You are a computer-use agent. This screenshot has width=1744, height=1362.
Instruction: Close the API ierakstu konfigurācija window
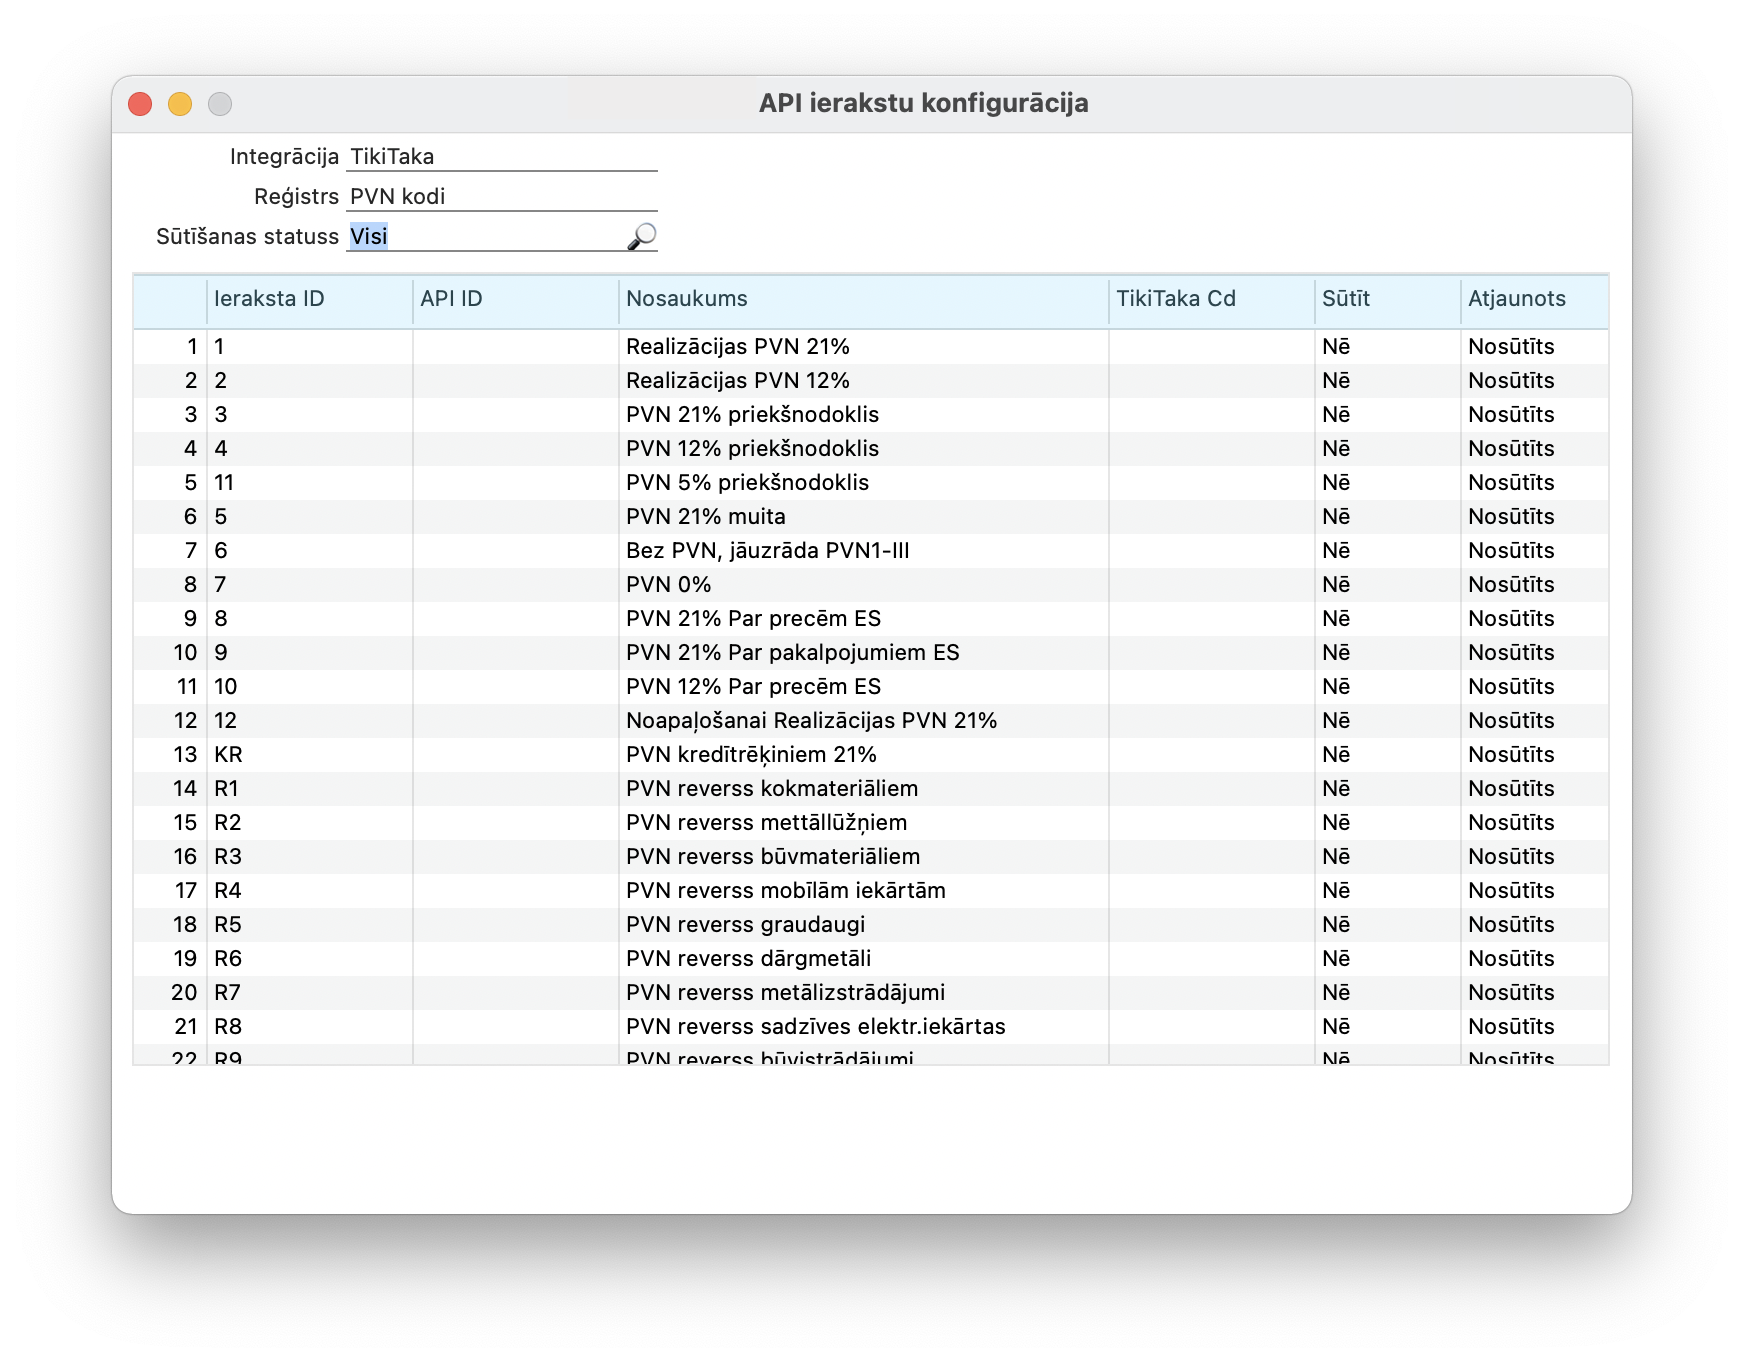(140, 104)
